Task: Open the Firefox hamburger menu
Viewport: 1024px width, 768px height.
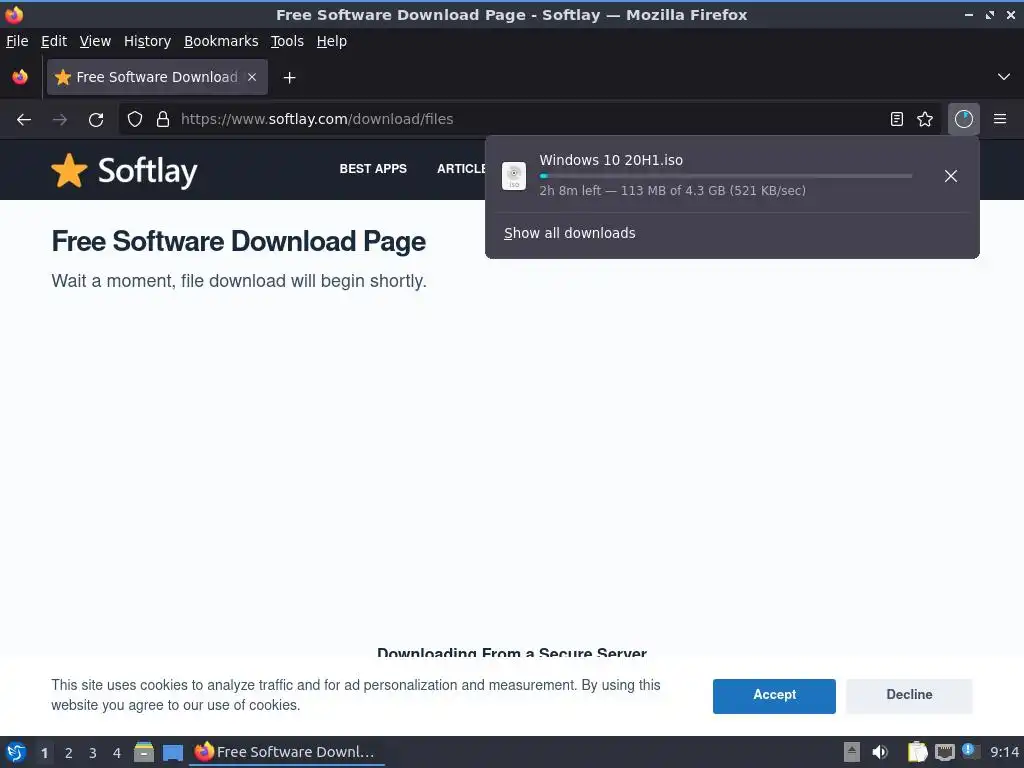Action: 1000,119
